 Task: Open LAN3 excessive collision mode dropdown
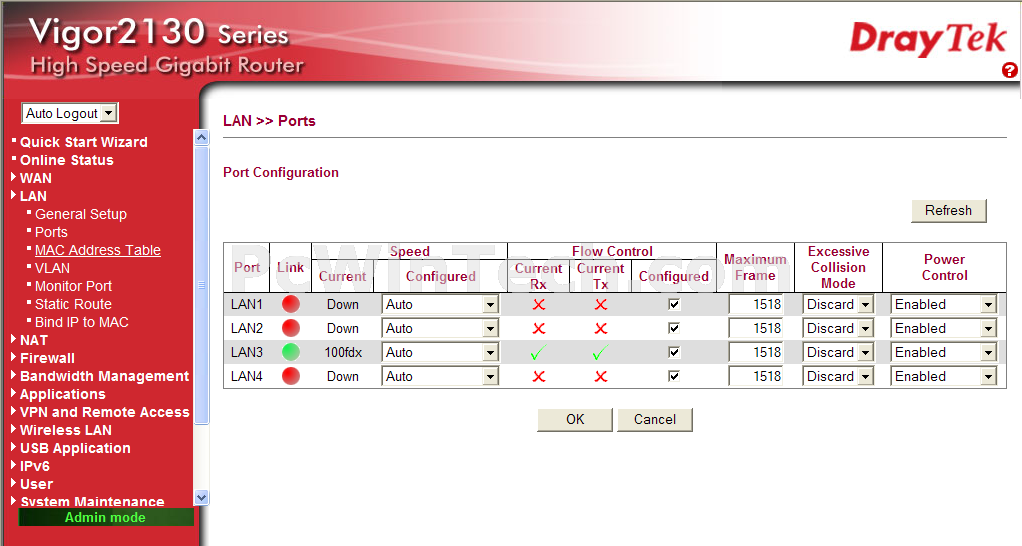[838, 352]
